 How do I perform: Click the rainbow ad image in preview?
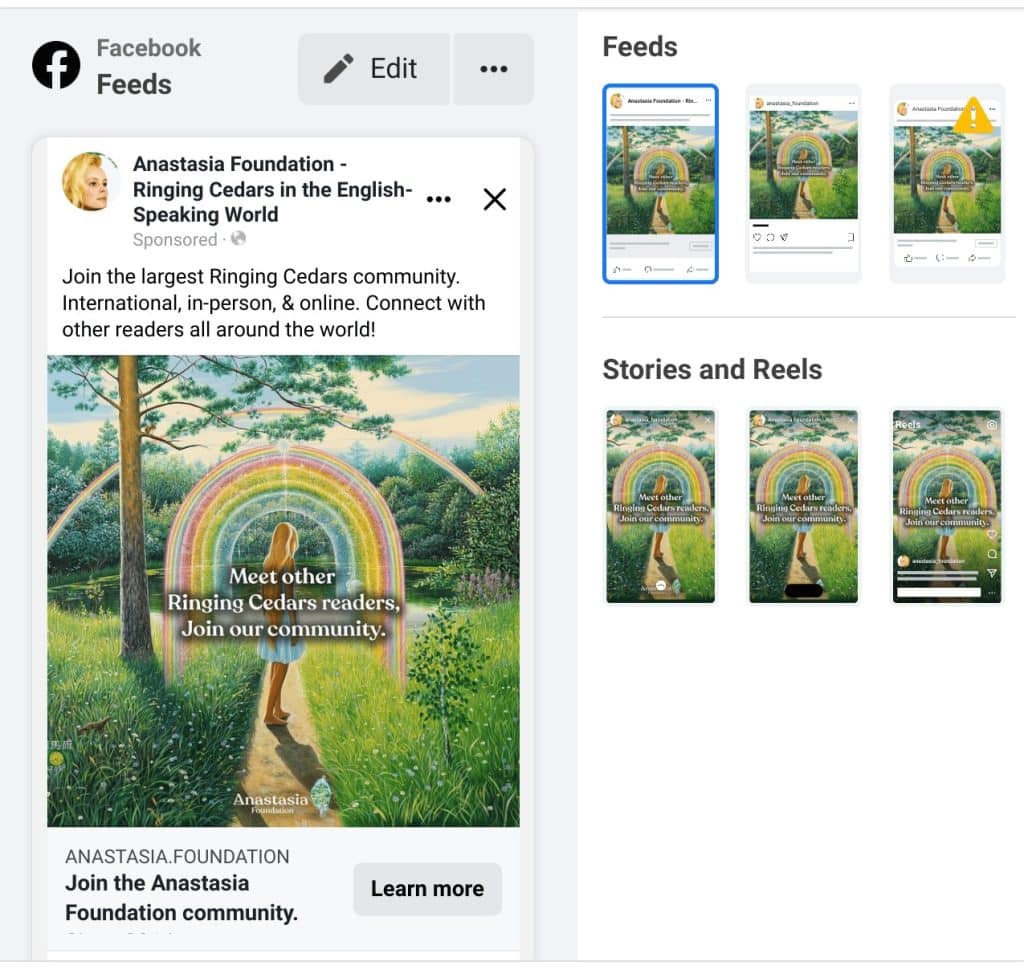[x=283, y=591]
